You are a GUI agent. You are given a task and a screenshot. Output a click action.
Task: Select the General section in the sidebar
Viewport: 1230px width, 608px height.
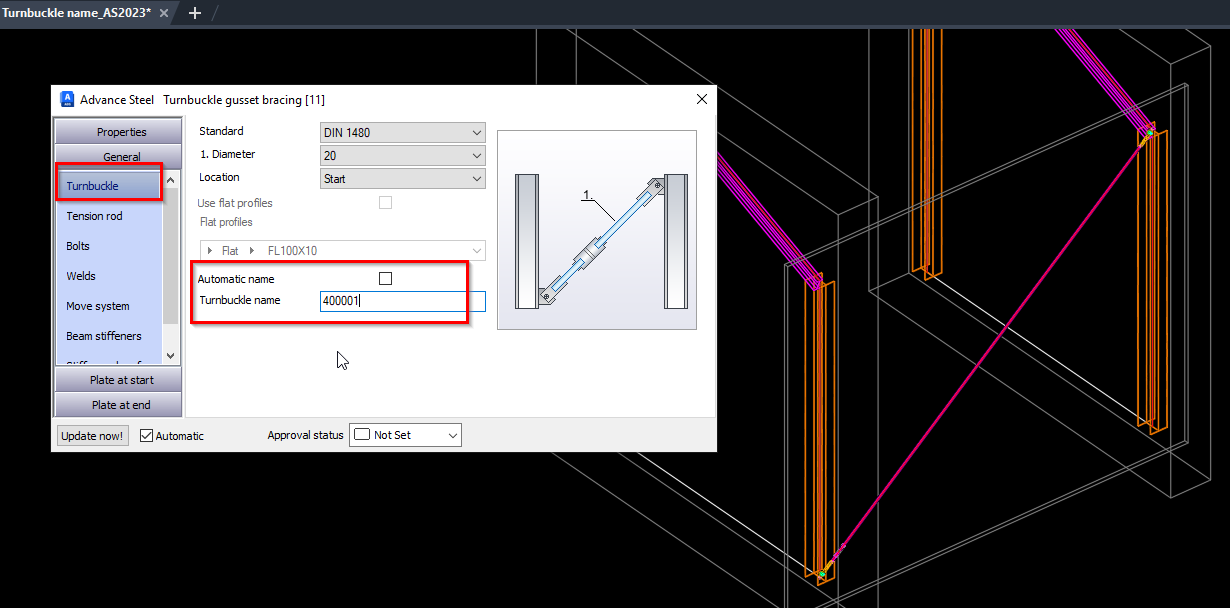117,156
